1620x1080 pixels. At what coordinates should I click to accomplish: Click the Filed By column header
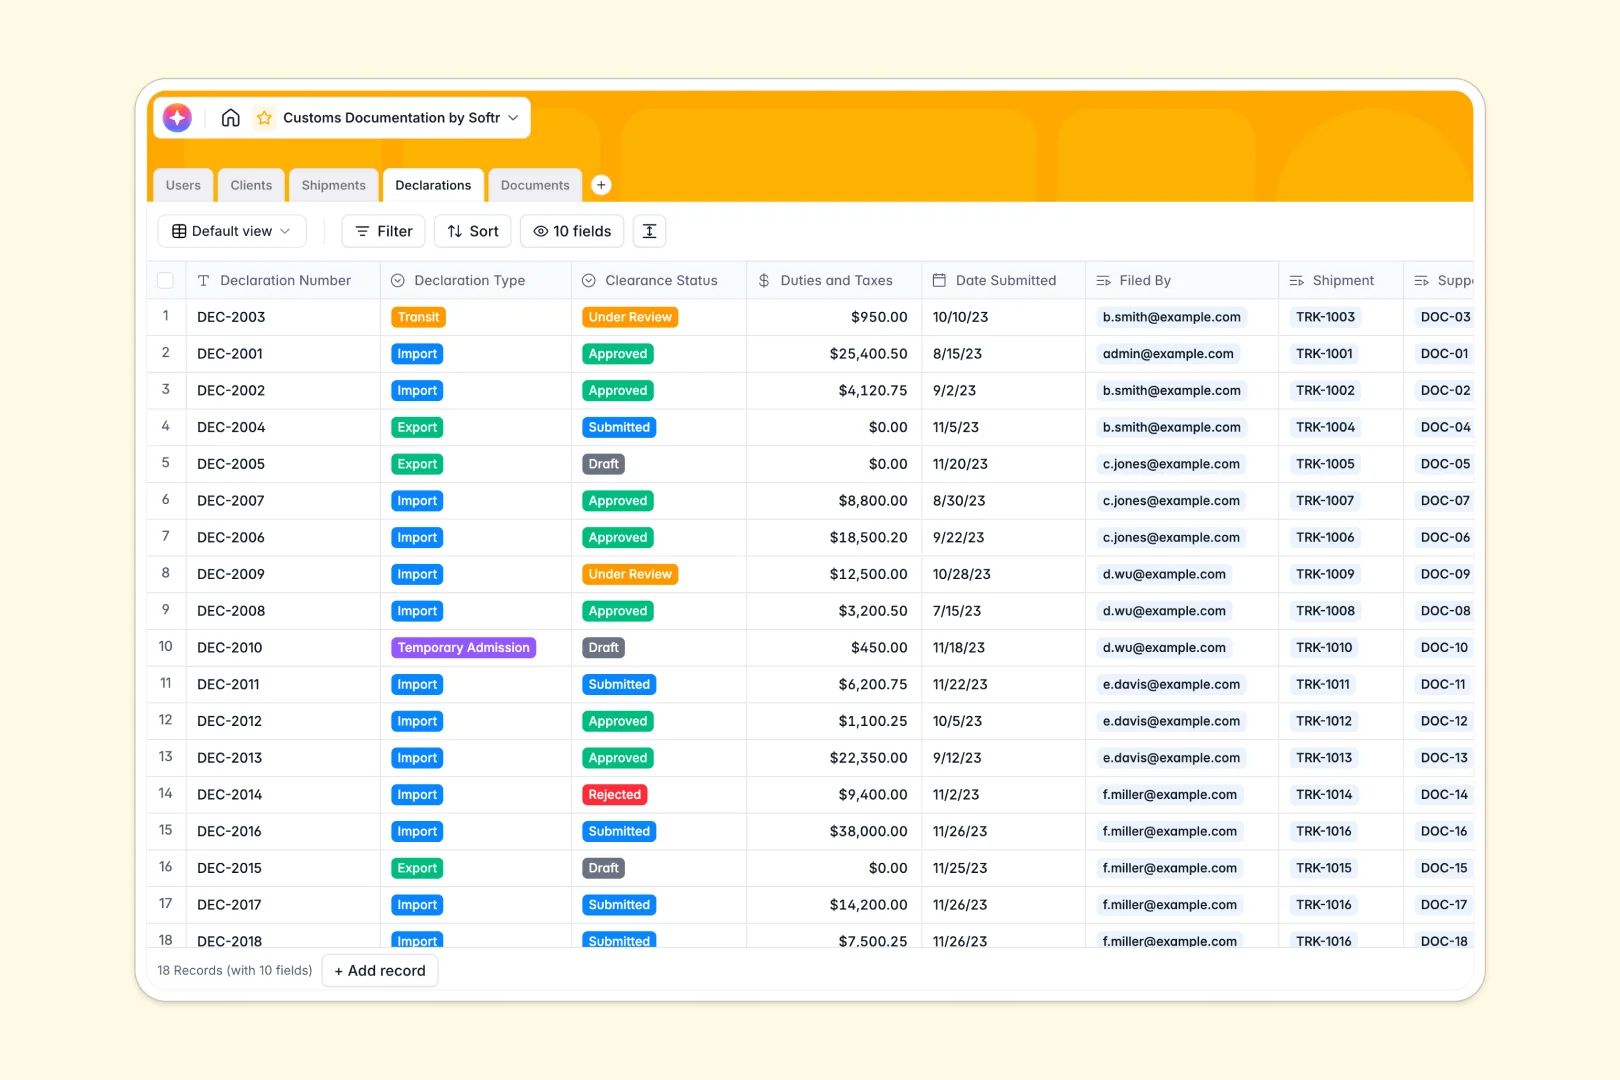pyautogui.click(x=1182, y=281)
